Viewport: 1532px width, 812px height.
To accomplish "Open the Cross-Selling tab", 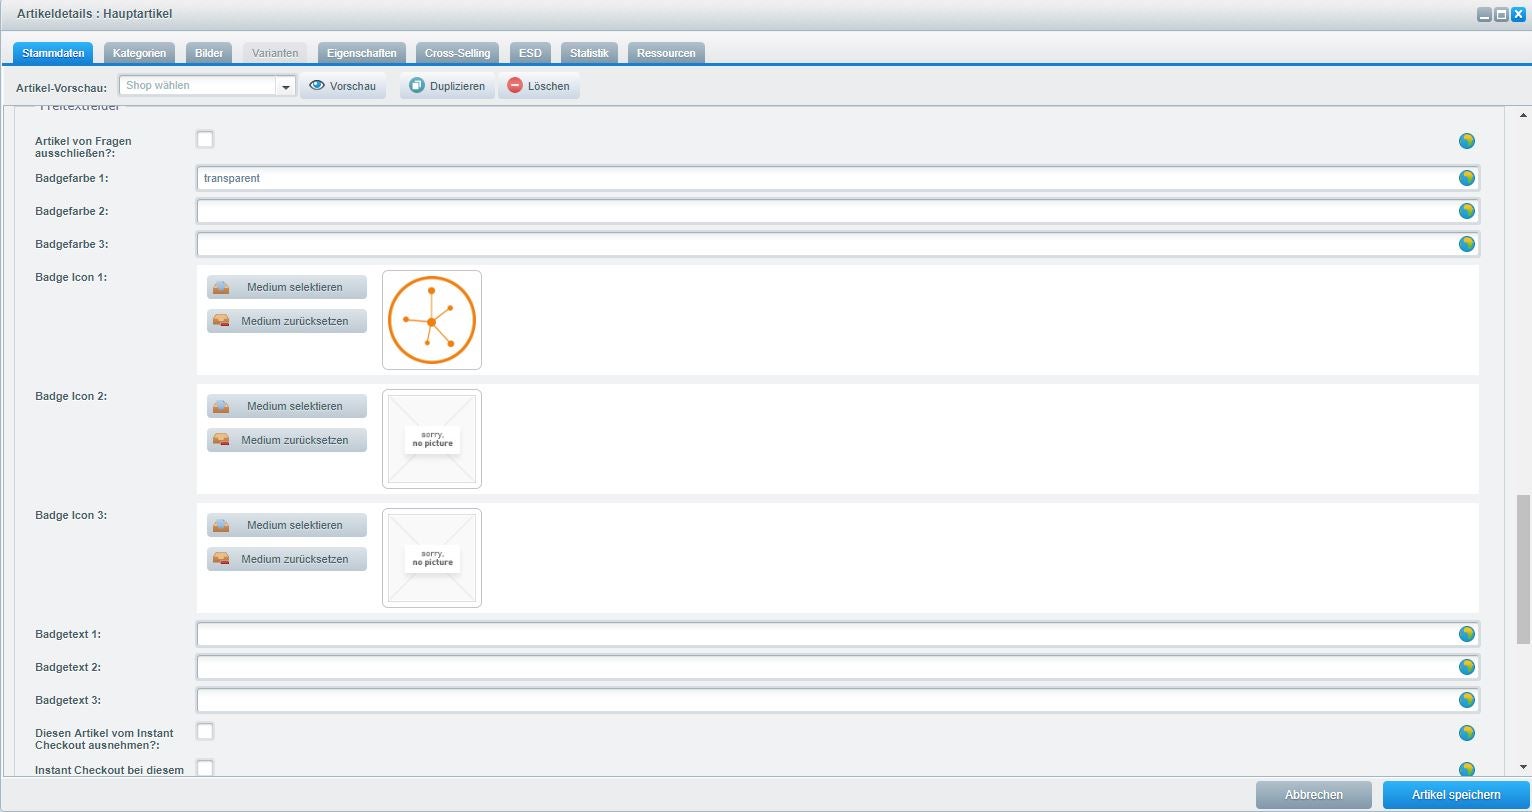I will pos(457,53).
